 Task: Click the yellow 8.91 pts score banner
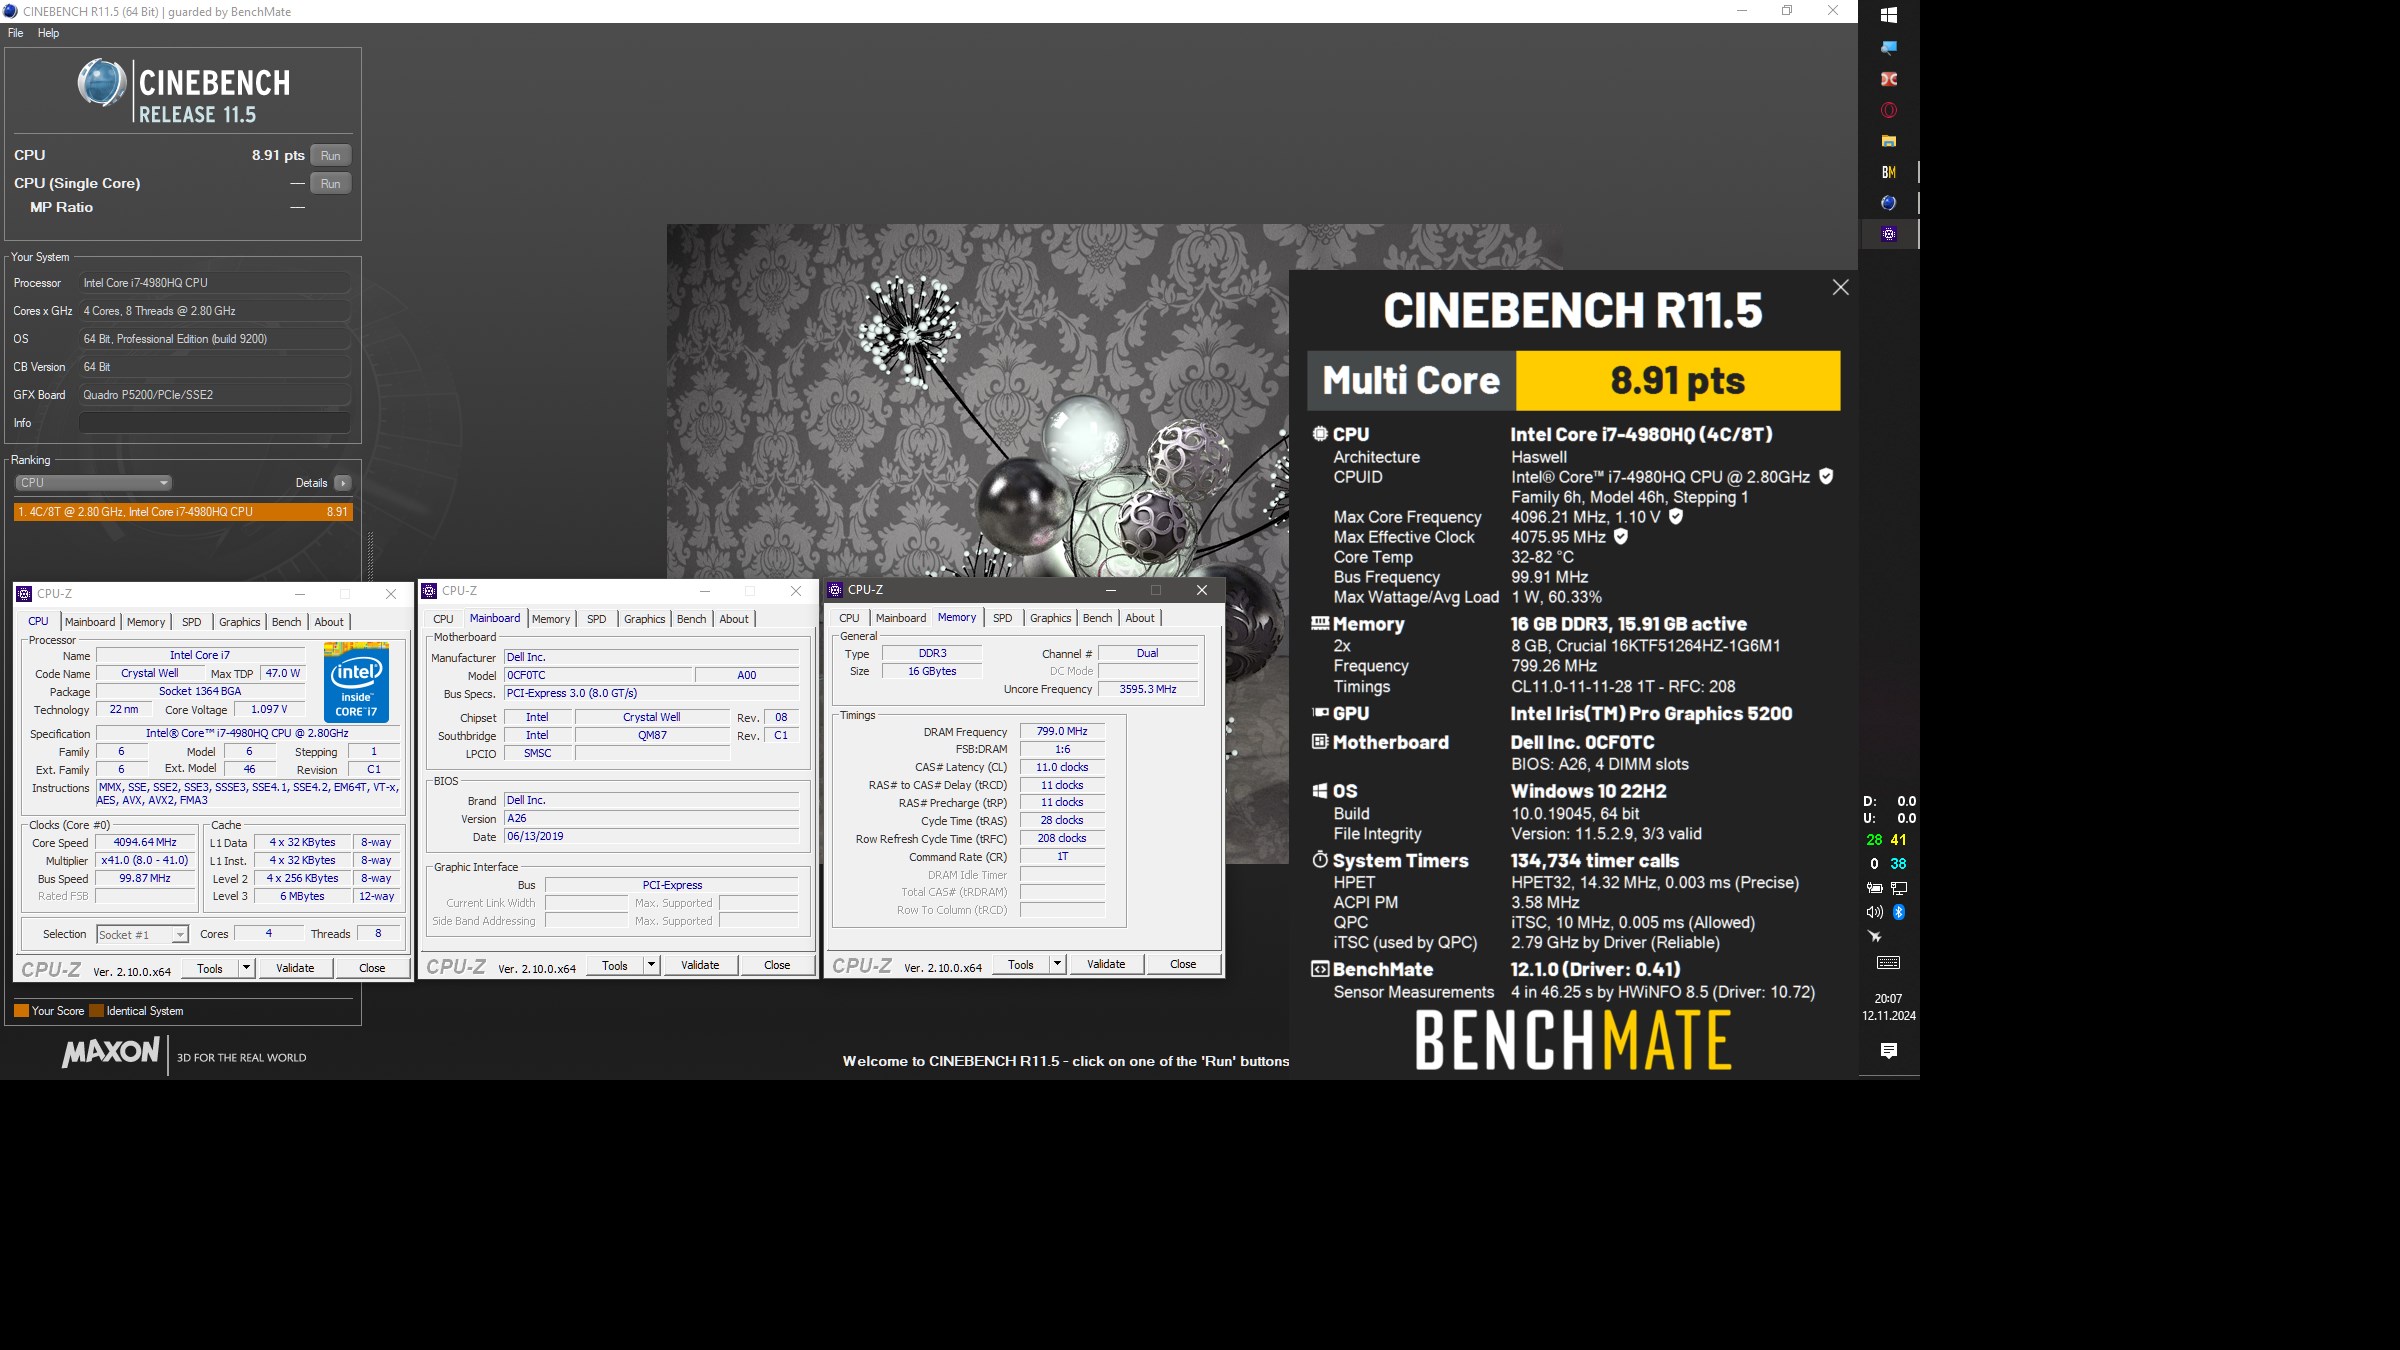click(1678, 381)
